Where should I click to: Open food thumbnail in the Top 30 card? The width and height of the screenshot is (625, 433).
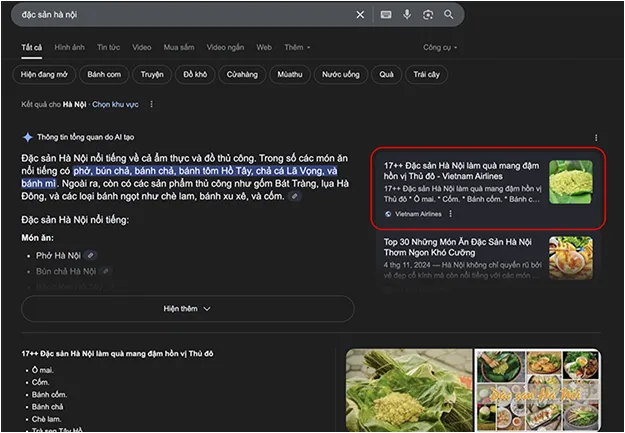(x=571, y=258)
